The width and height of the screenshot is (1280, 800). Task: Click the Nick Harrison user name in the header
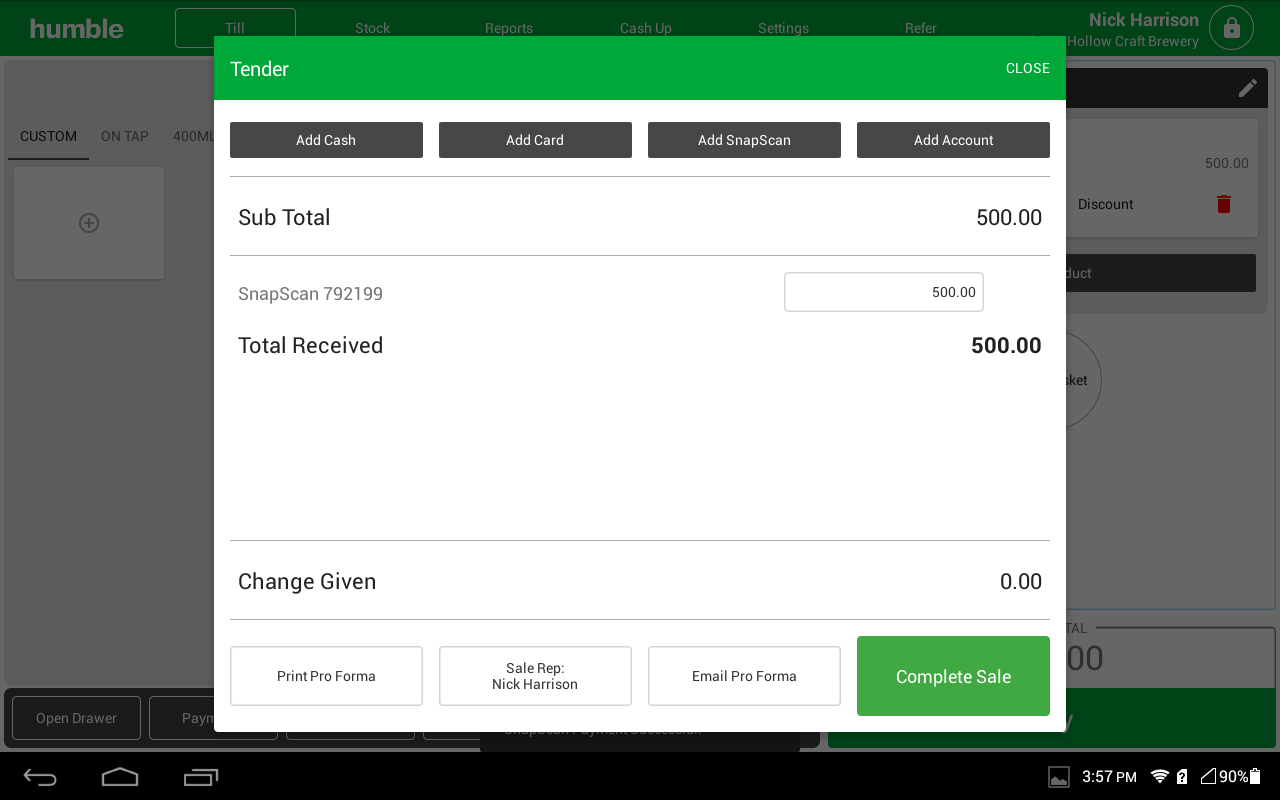click(x=1143, y=20)
